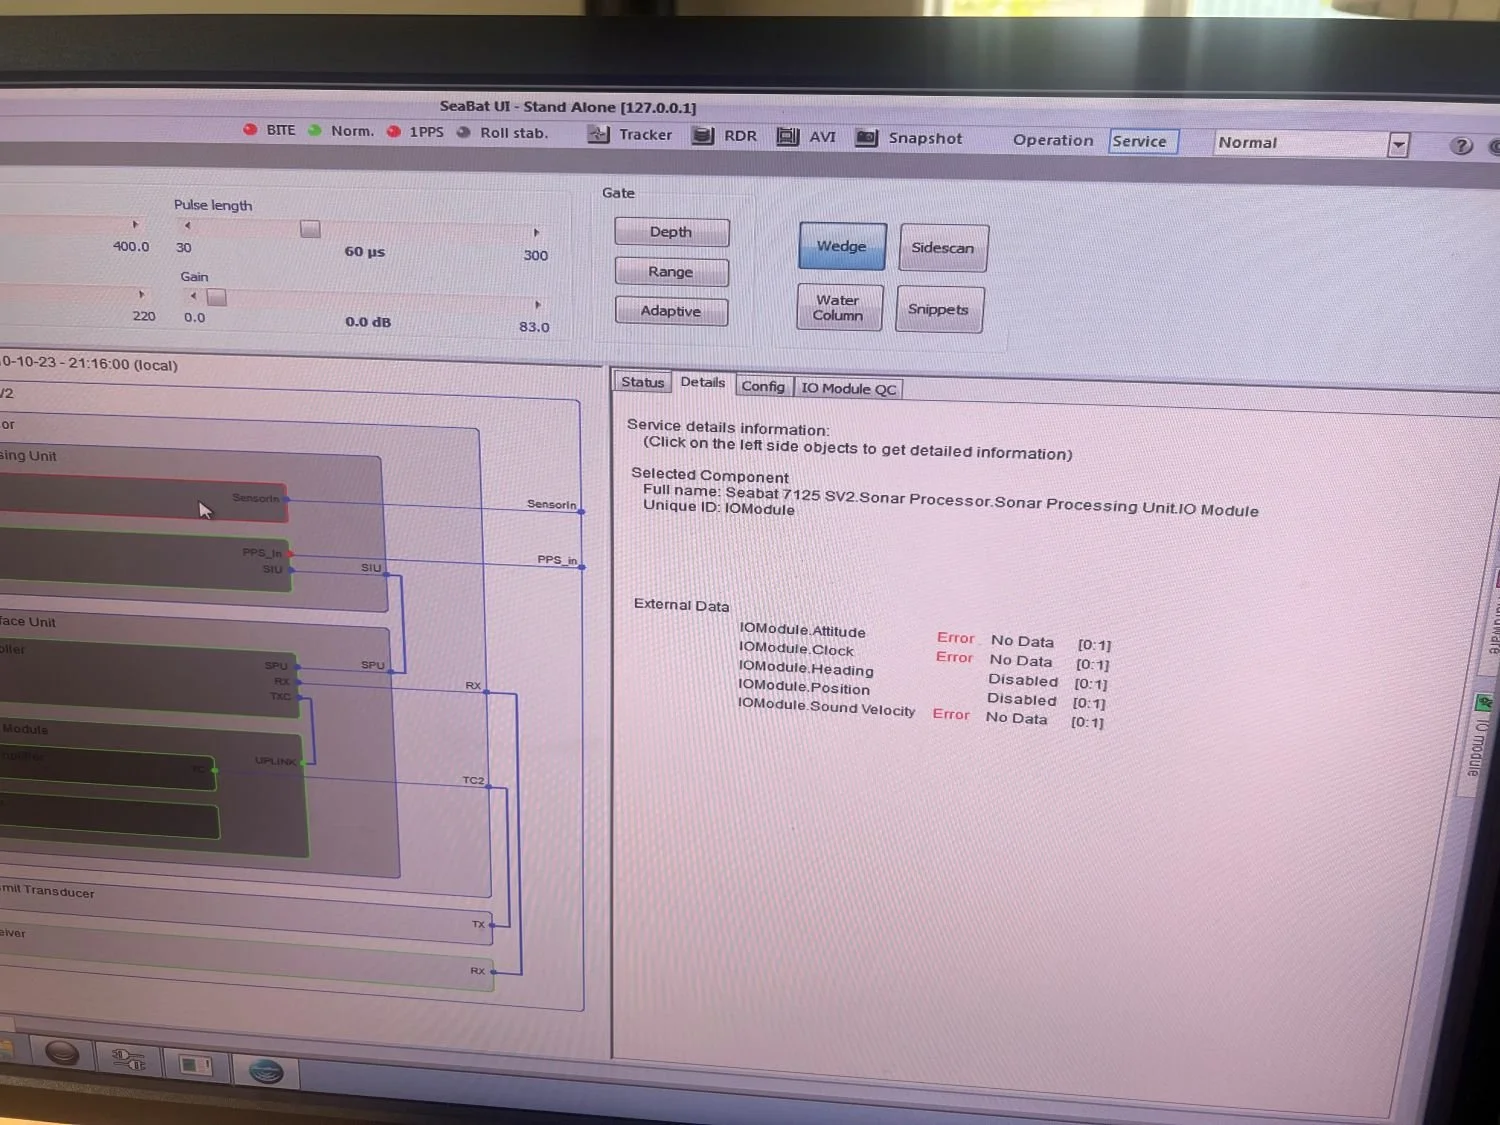Click the IOModule.Position row label
Image resolution: width=1500 pixels, height=1125 pixels.
coord(804,687)
